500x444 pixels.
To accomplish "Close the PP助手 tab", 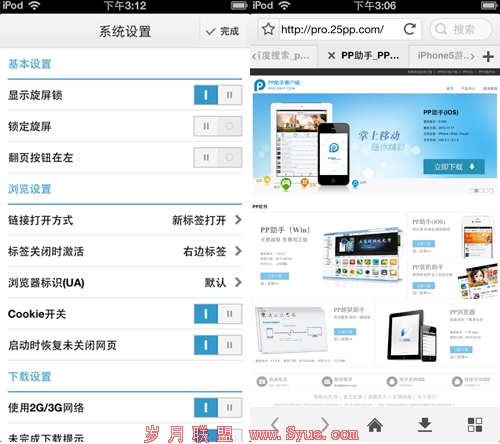I will (331, 56).
